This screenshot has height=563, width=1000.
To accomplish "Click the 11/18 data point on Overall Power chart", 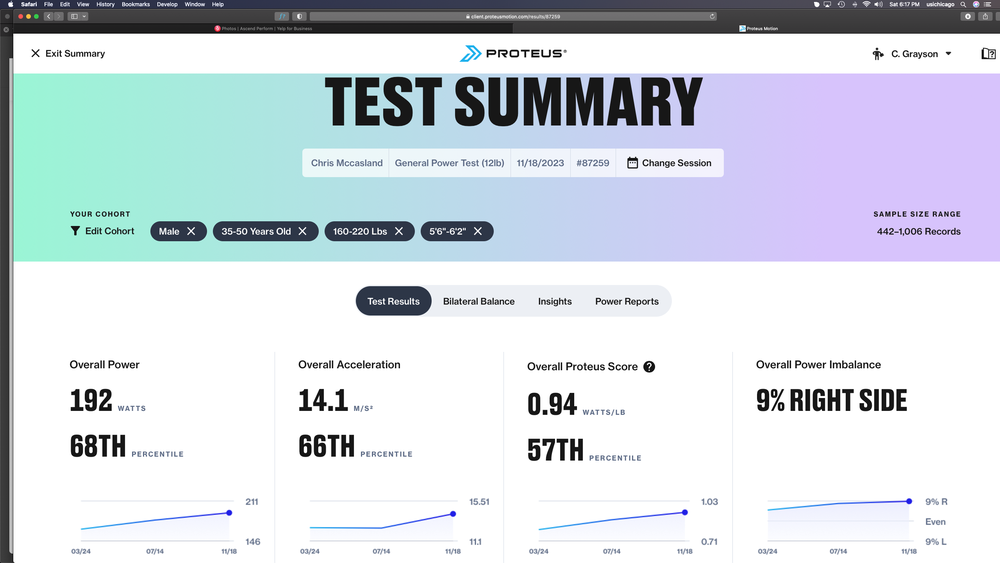I will coord(229,513).
